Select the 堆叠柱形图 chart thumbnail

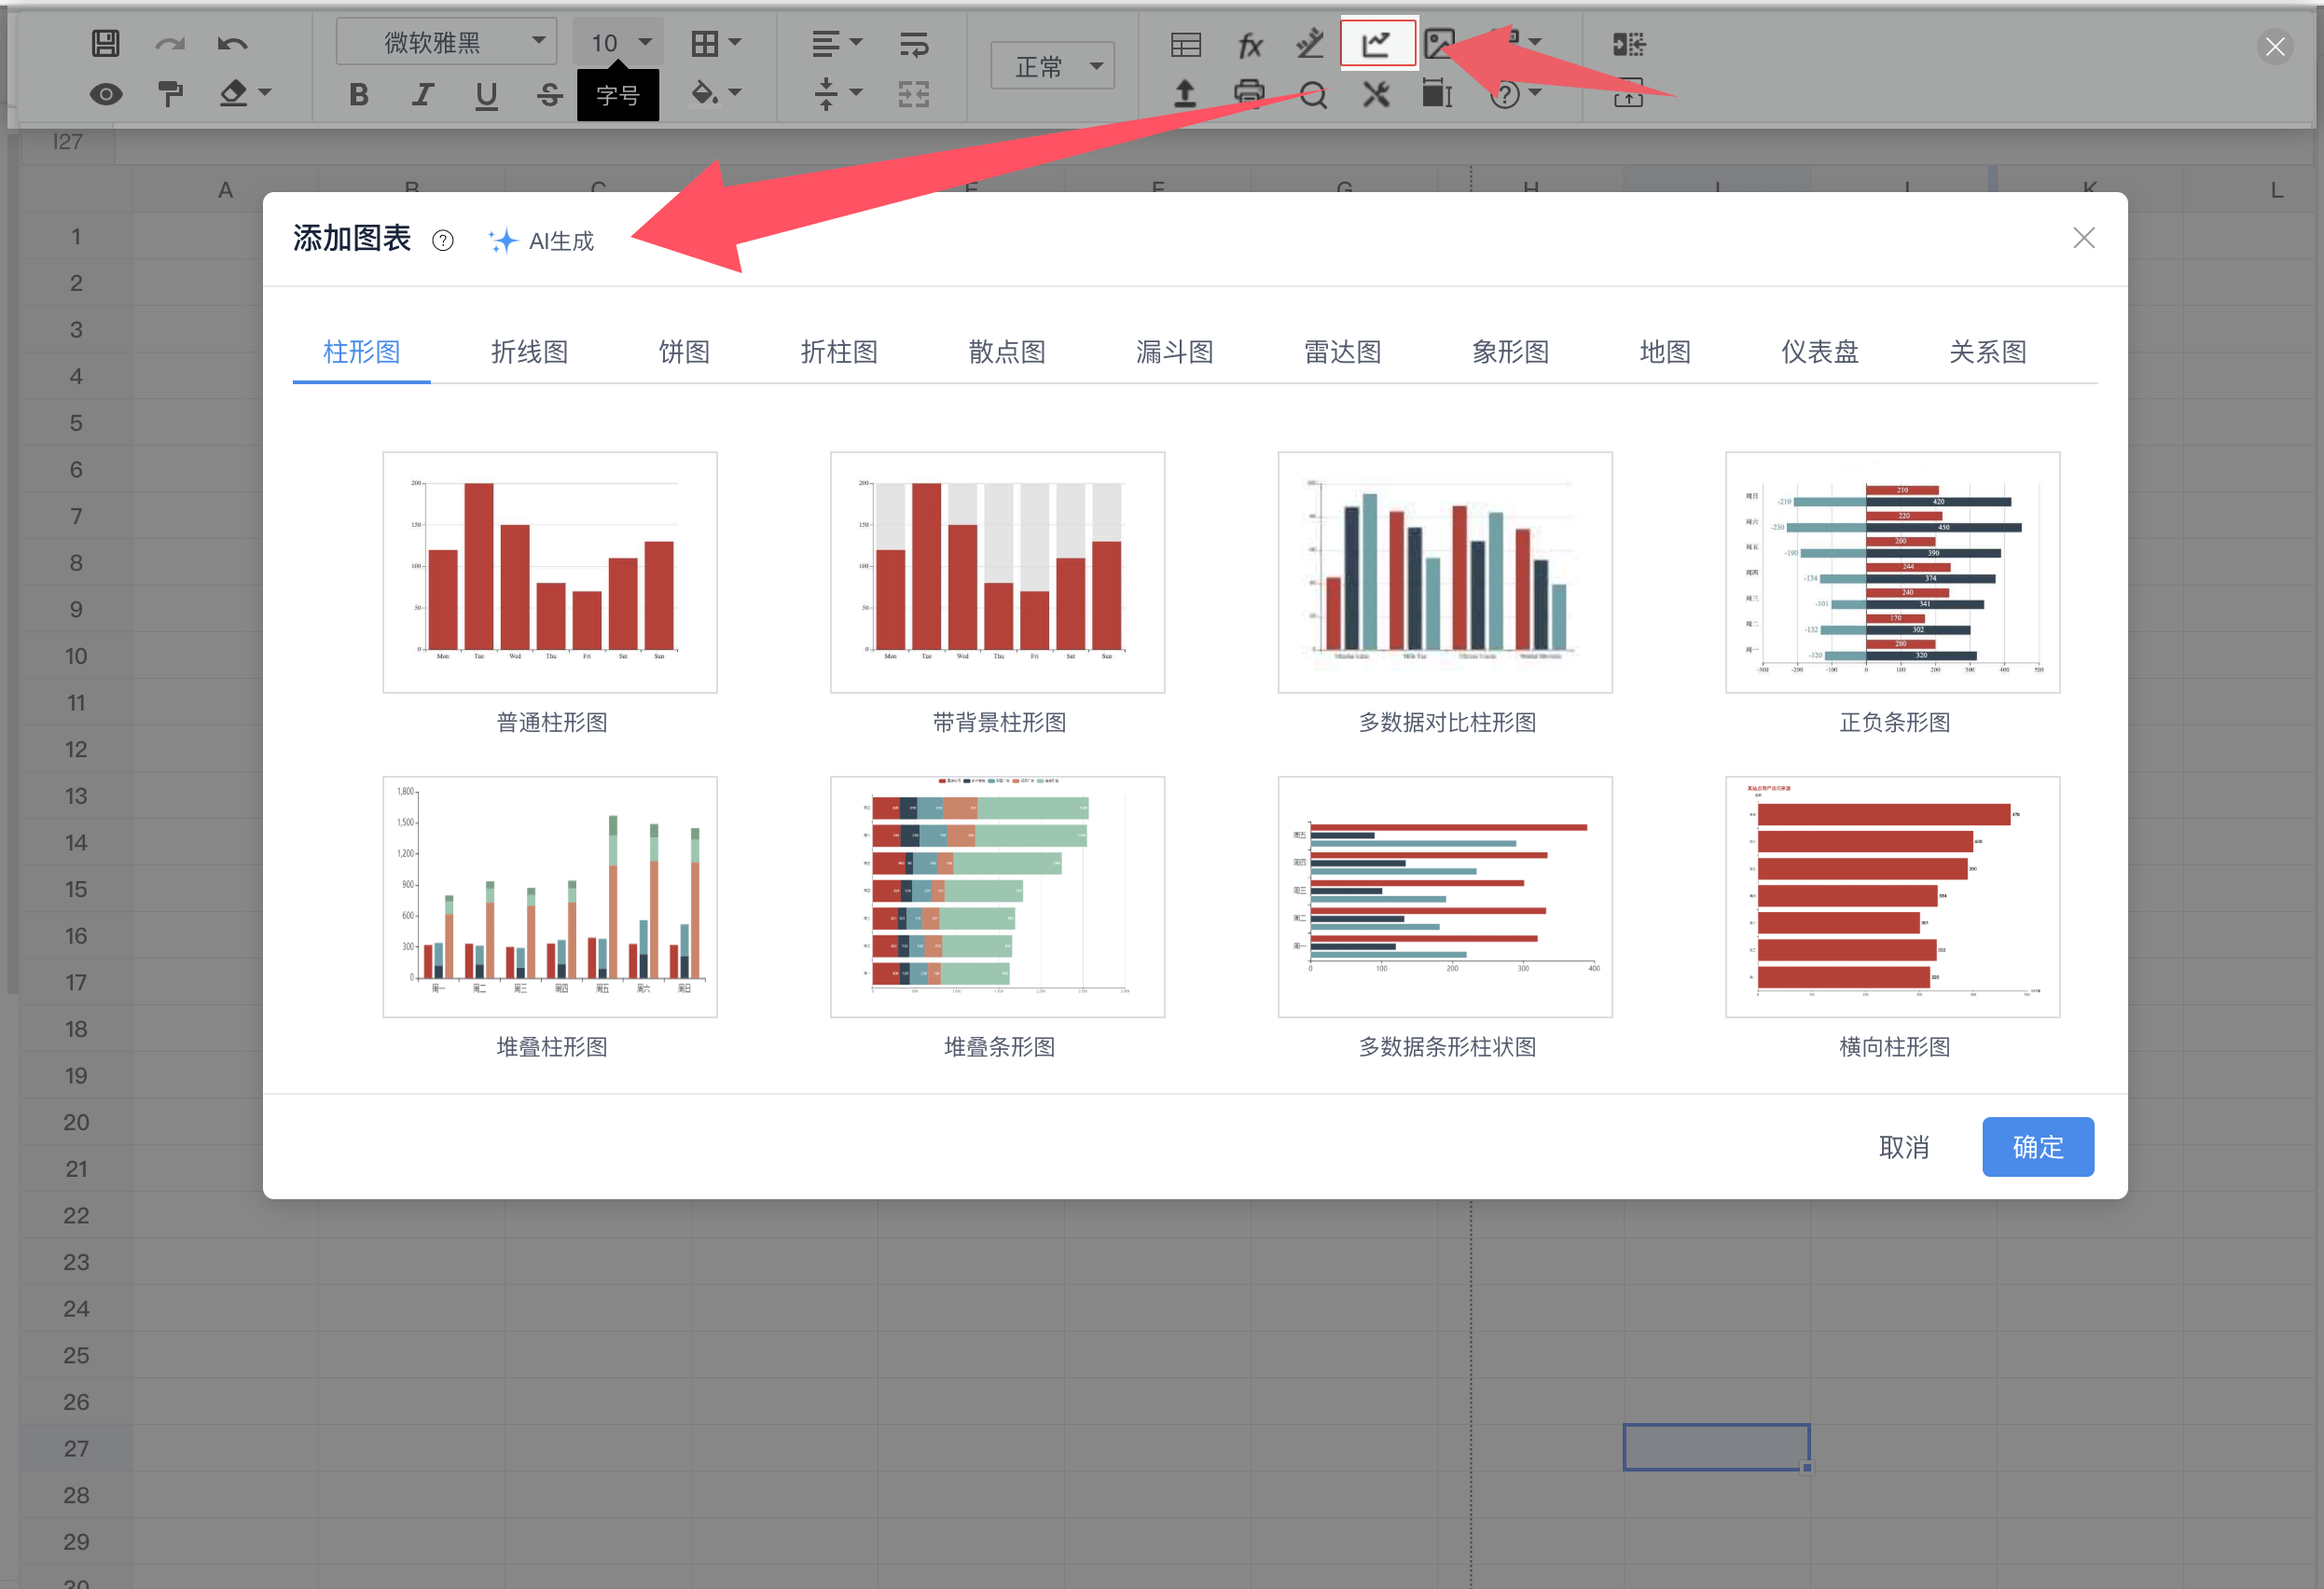(x=550, y=897)
